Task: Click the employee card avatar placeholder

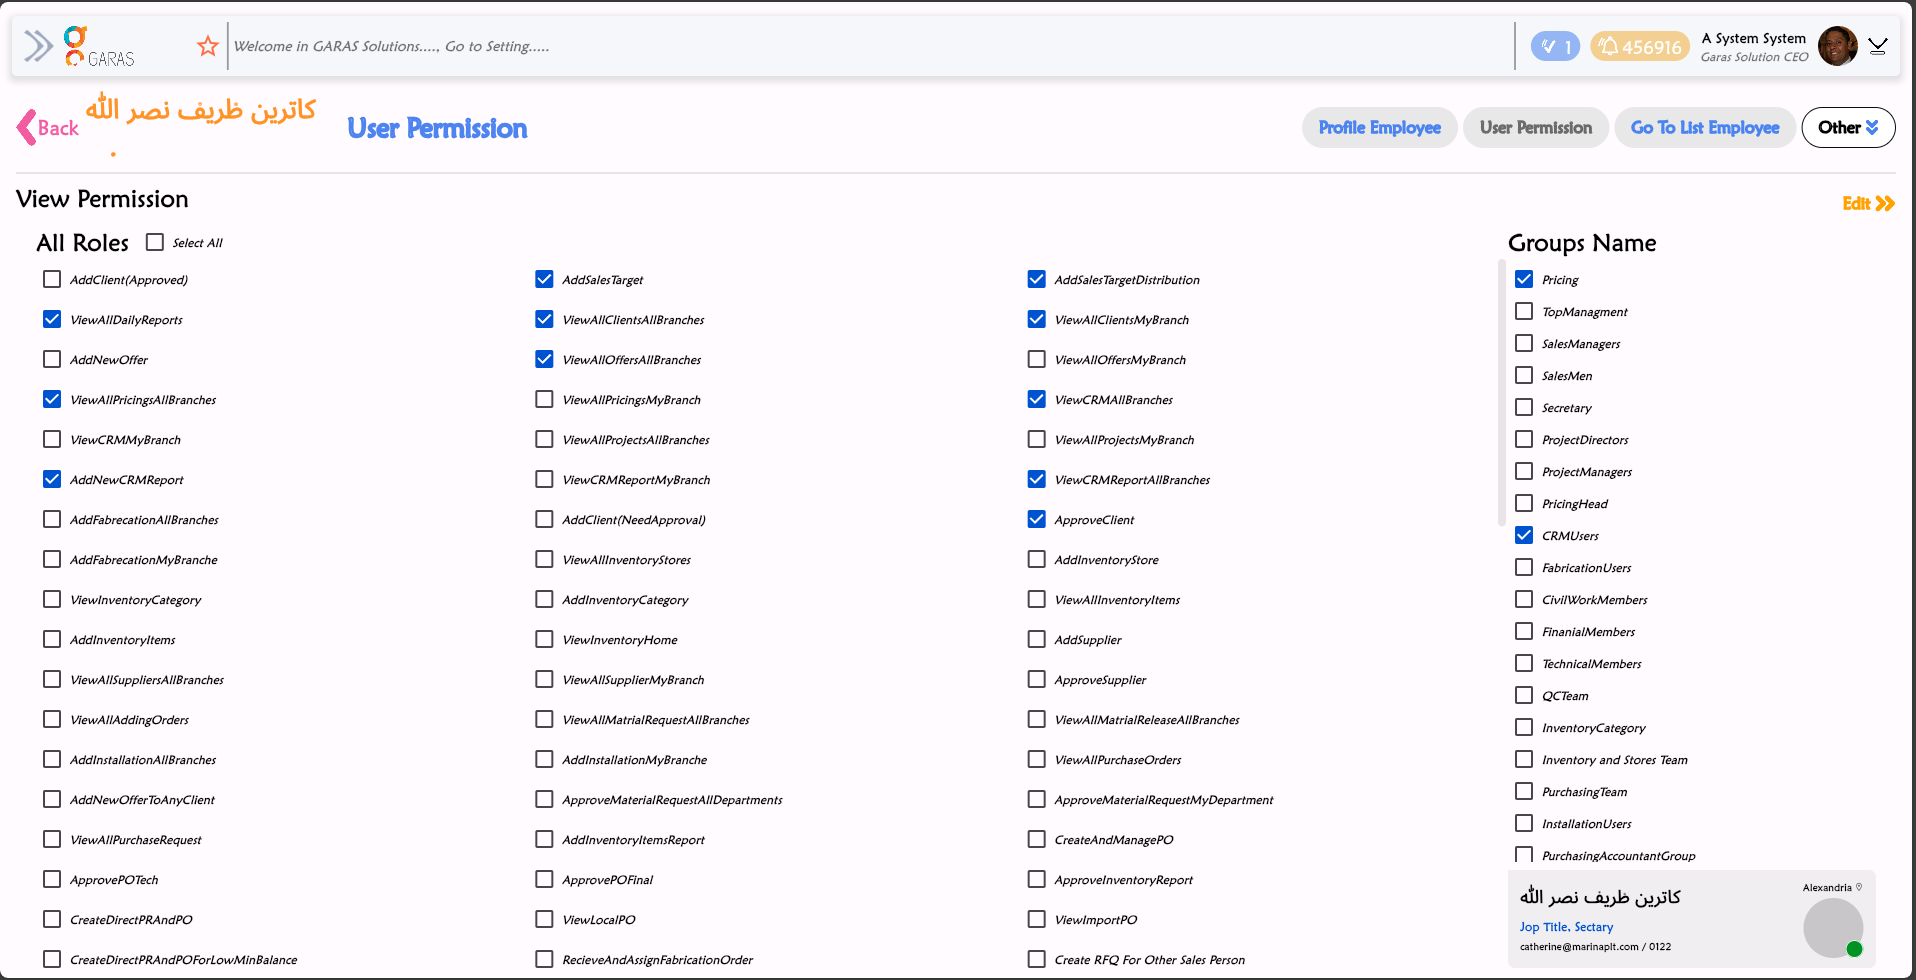Action: (x=1832, y=927)
